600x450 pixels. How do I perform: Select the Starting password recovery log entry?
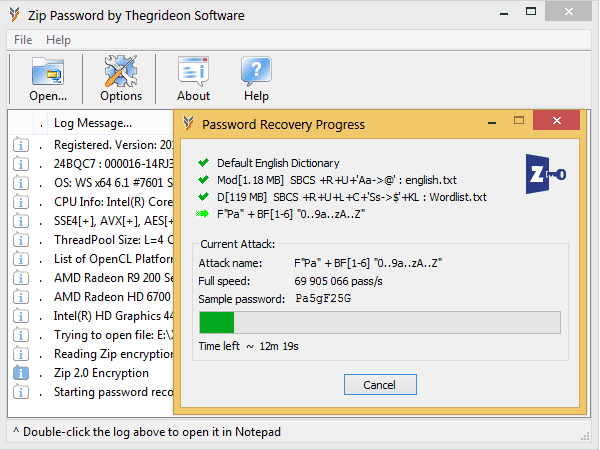pos(113,392)
